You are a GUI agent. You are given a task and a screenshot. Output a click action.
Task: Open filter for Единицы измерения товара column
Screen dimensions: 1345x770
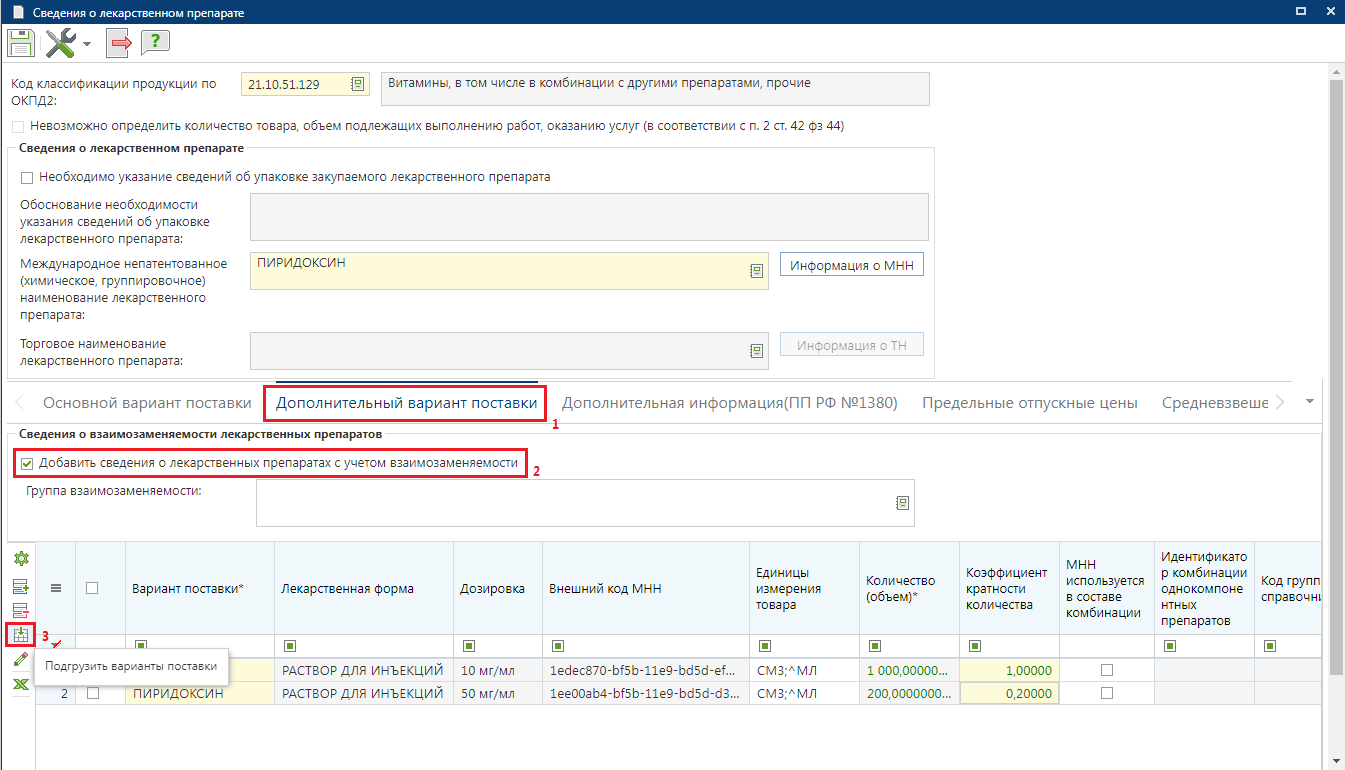coord(765,646)
